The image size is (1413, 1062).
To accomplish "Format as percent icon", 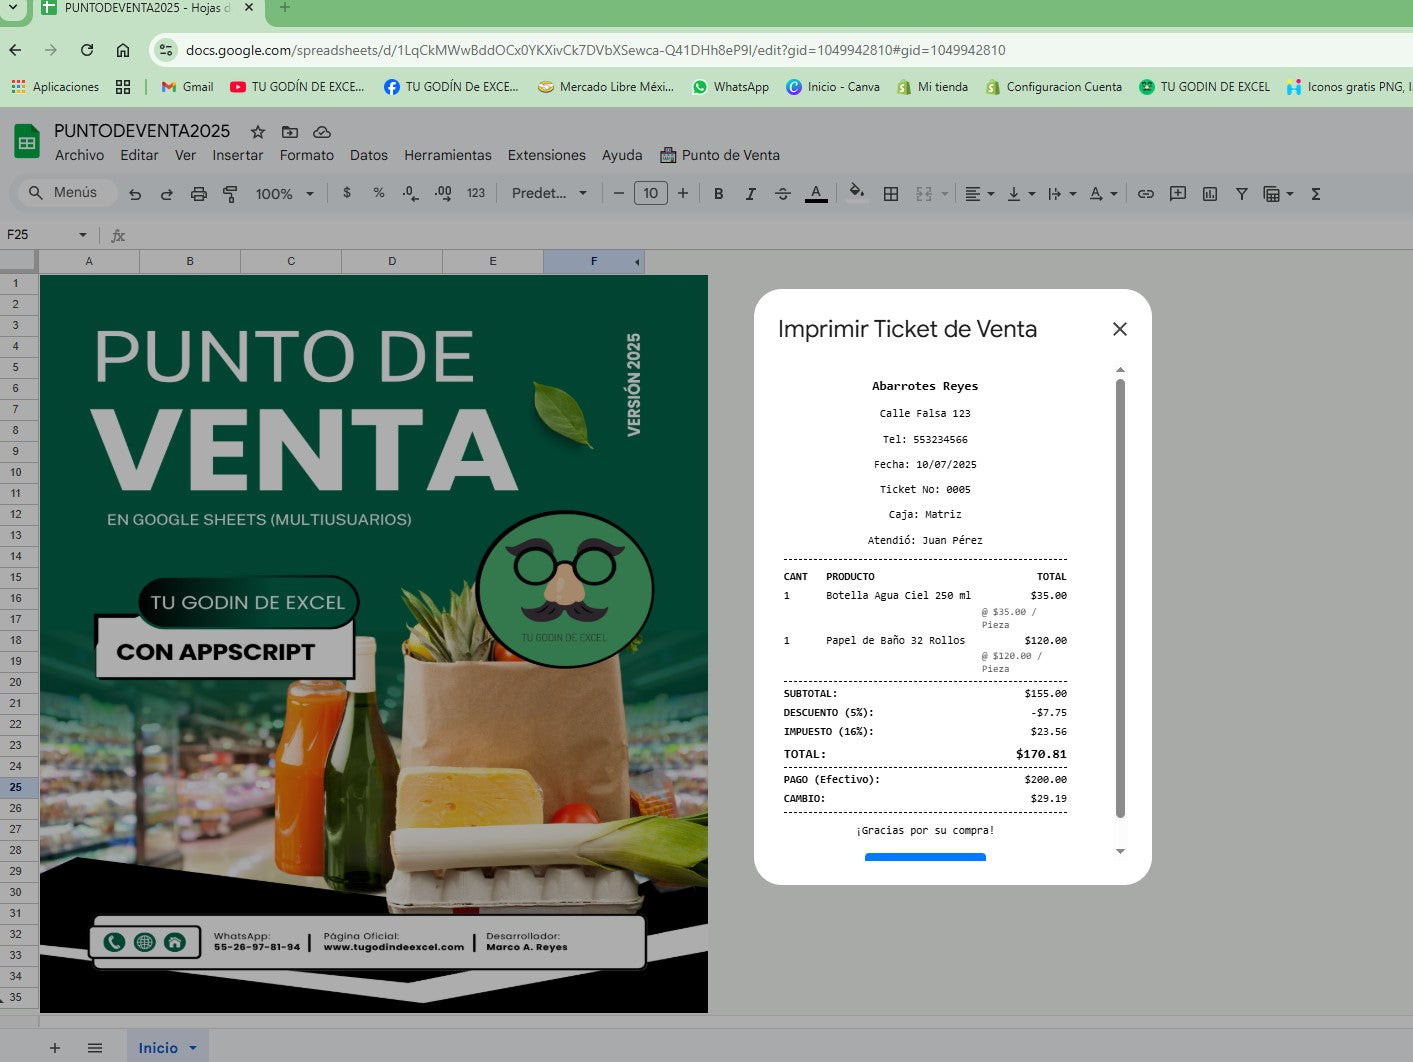I will click(x=379, y=193).
